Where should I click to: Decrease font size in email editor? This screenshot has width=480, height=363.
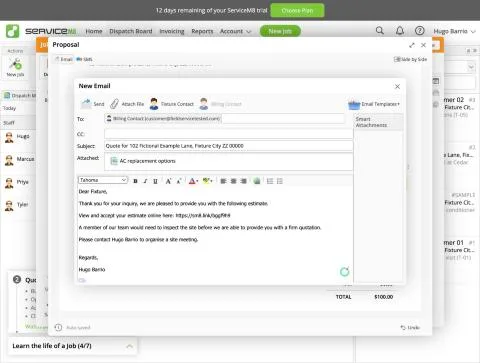point(179,181)
